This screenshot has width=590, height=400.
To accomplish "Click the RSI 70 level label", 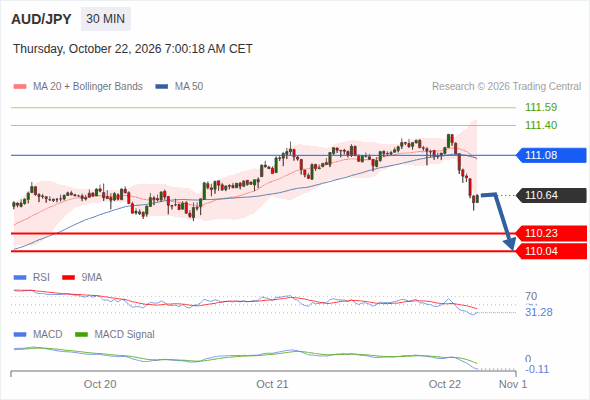I will [531, 296].
